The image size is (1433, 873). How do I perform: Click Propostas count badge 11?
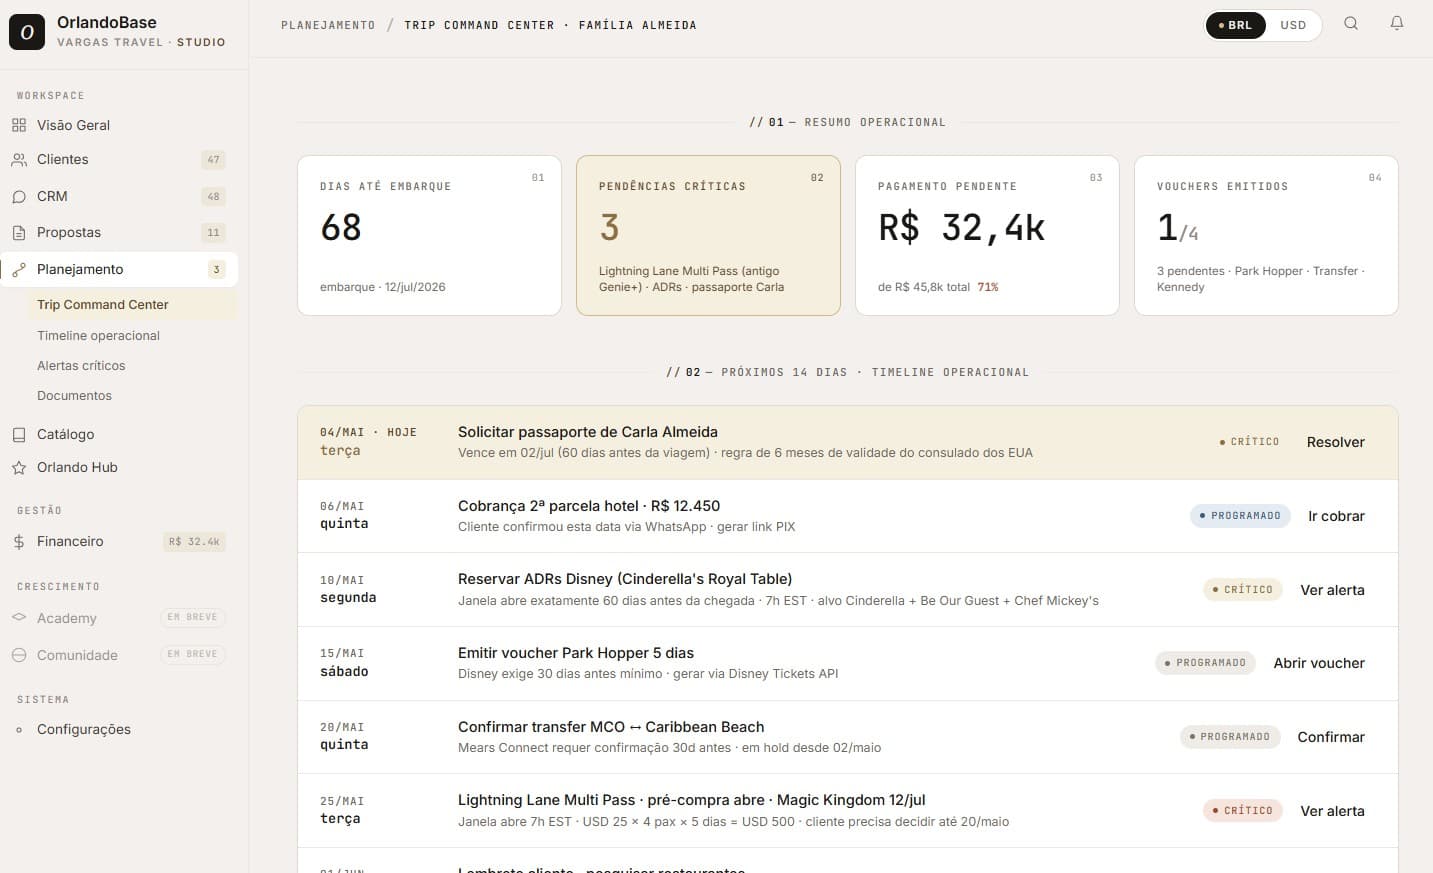point(213,233)
